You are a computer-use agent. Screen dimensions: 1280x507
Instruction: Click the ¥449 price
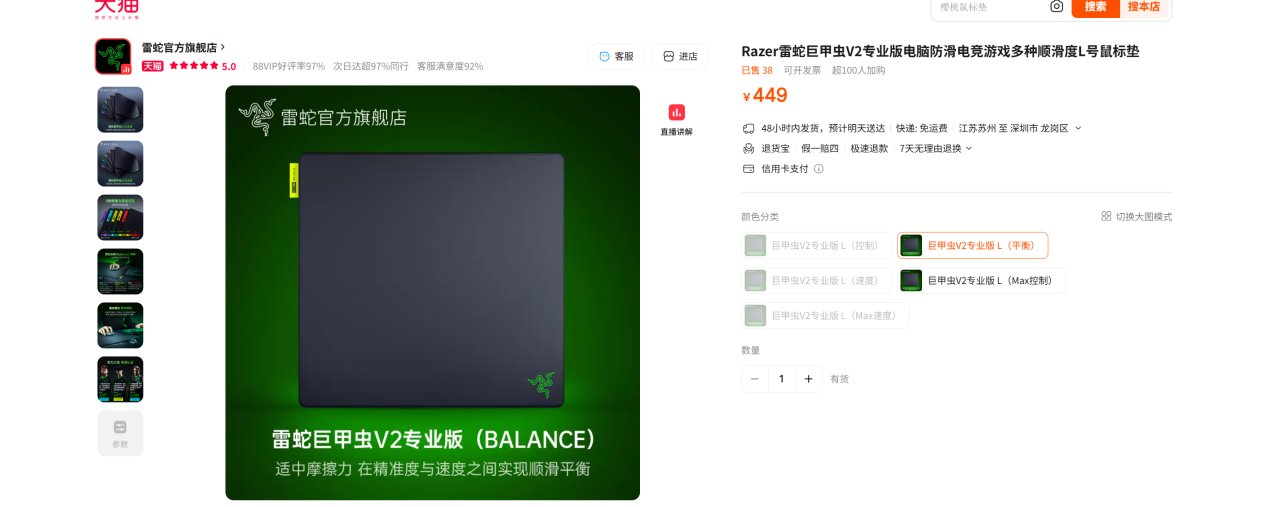[765, 95]
